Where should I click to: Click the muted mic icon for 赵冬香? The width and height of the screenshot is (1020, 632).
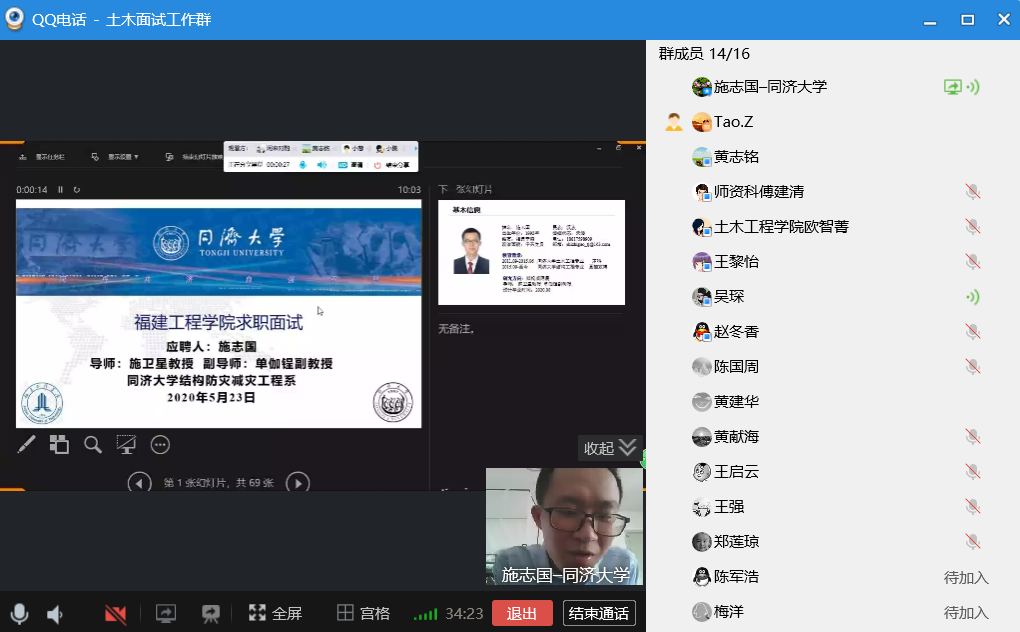point(973,332)
